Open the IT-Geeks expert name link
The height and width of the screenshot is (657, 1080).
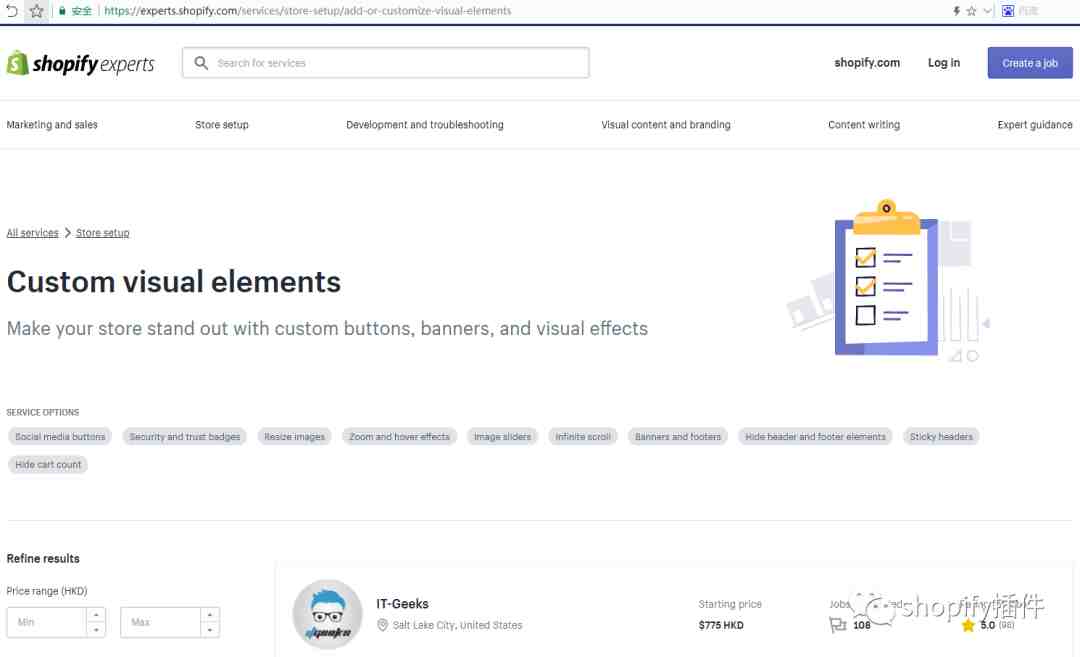point(402,603)
